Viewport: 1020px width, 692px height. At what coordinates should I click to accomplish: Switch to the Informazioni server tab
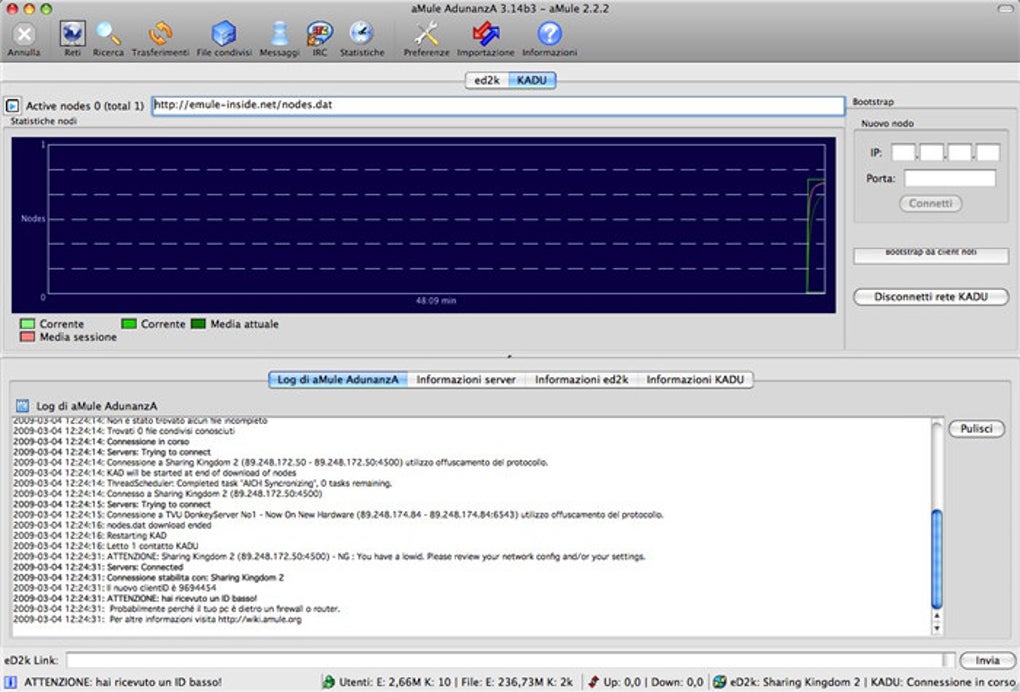(466, 379)
